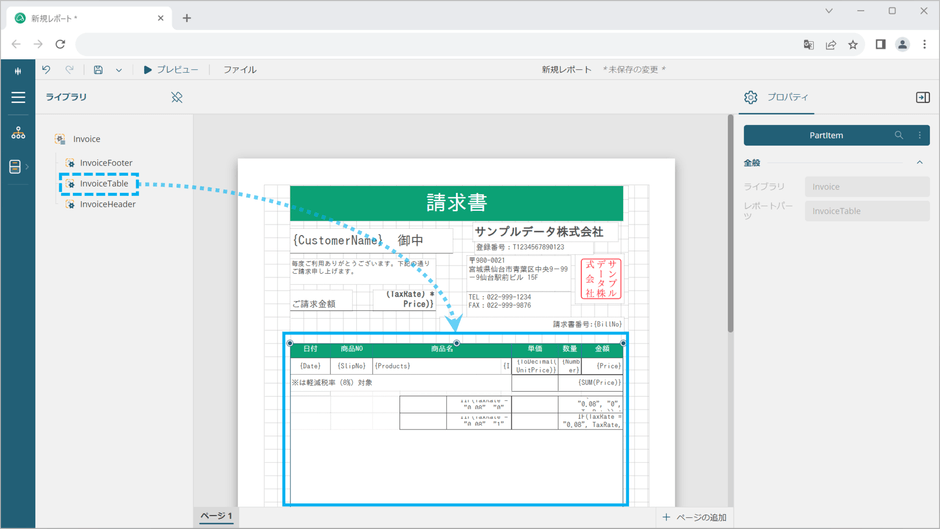Open the report explorer hierarchy icon
This screenshot has height=529, width=940.
click(18, 133)
